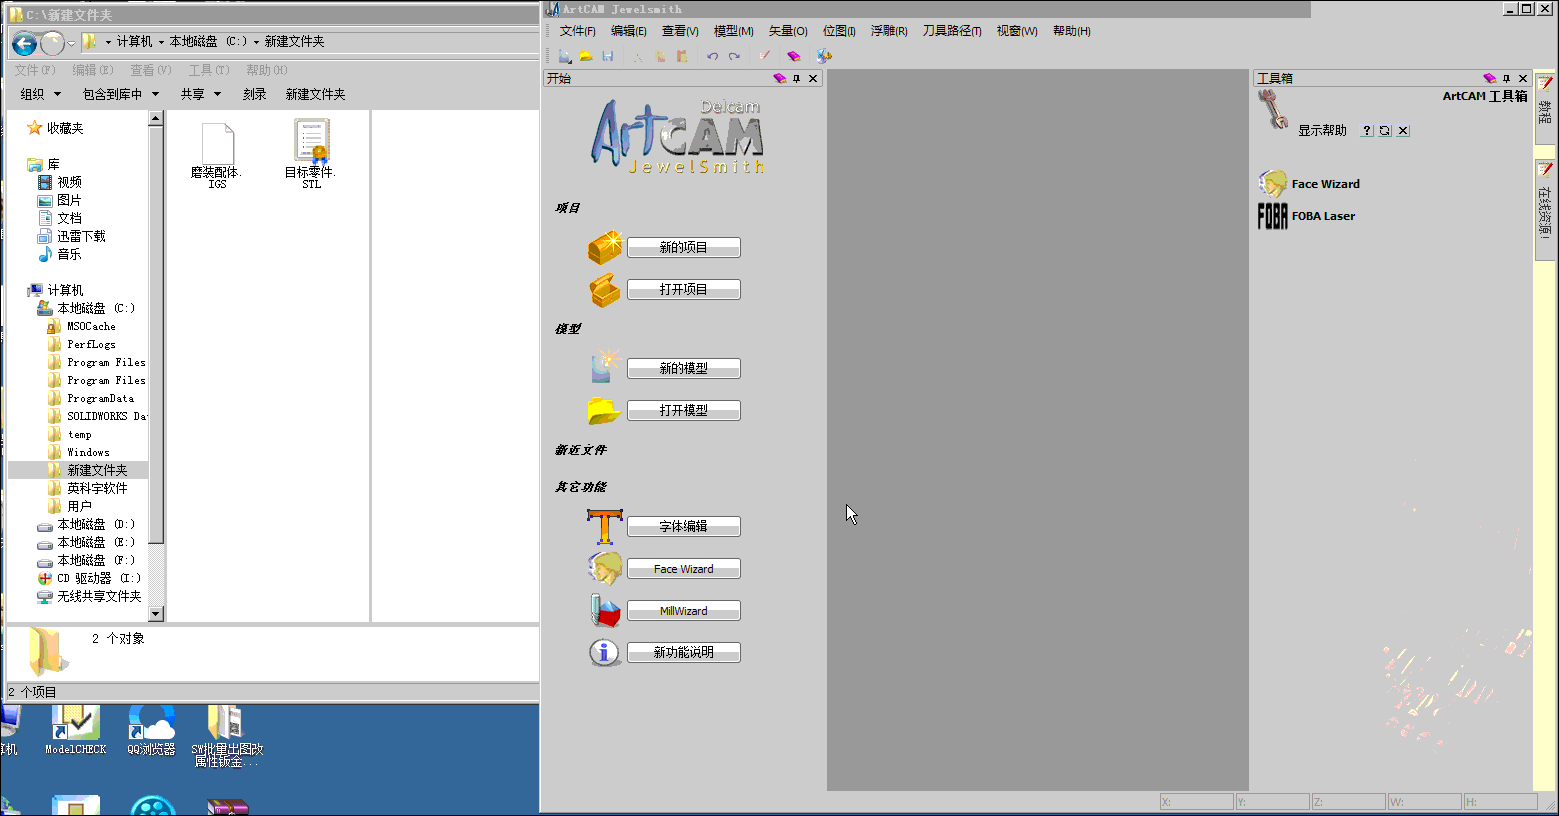Image resolution: width=1559 pixels, height=816 pixels.
Task: Open the 包含到库中 dropdown in Explorer
Action: click(121, 94)
